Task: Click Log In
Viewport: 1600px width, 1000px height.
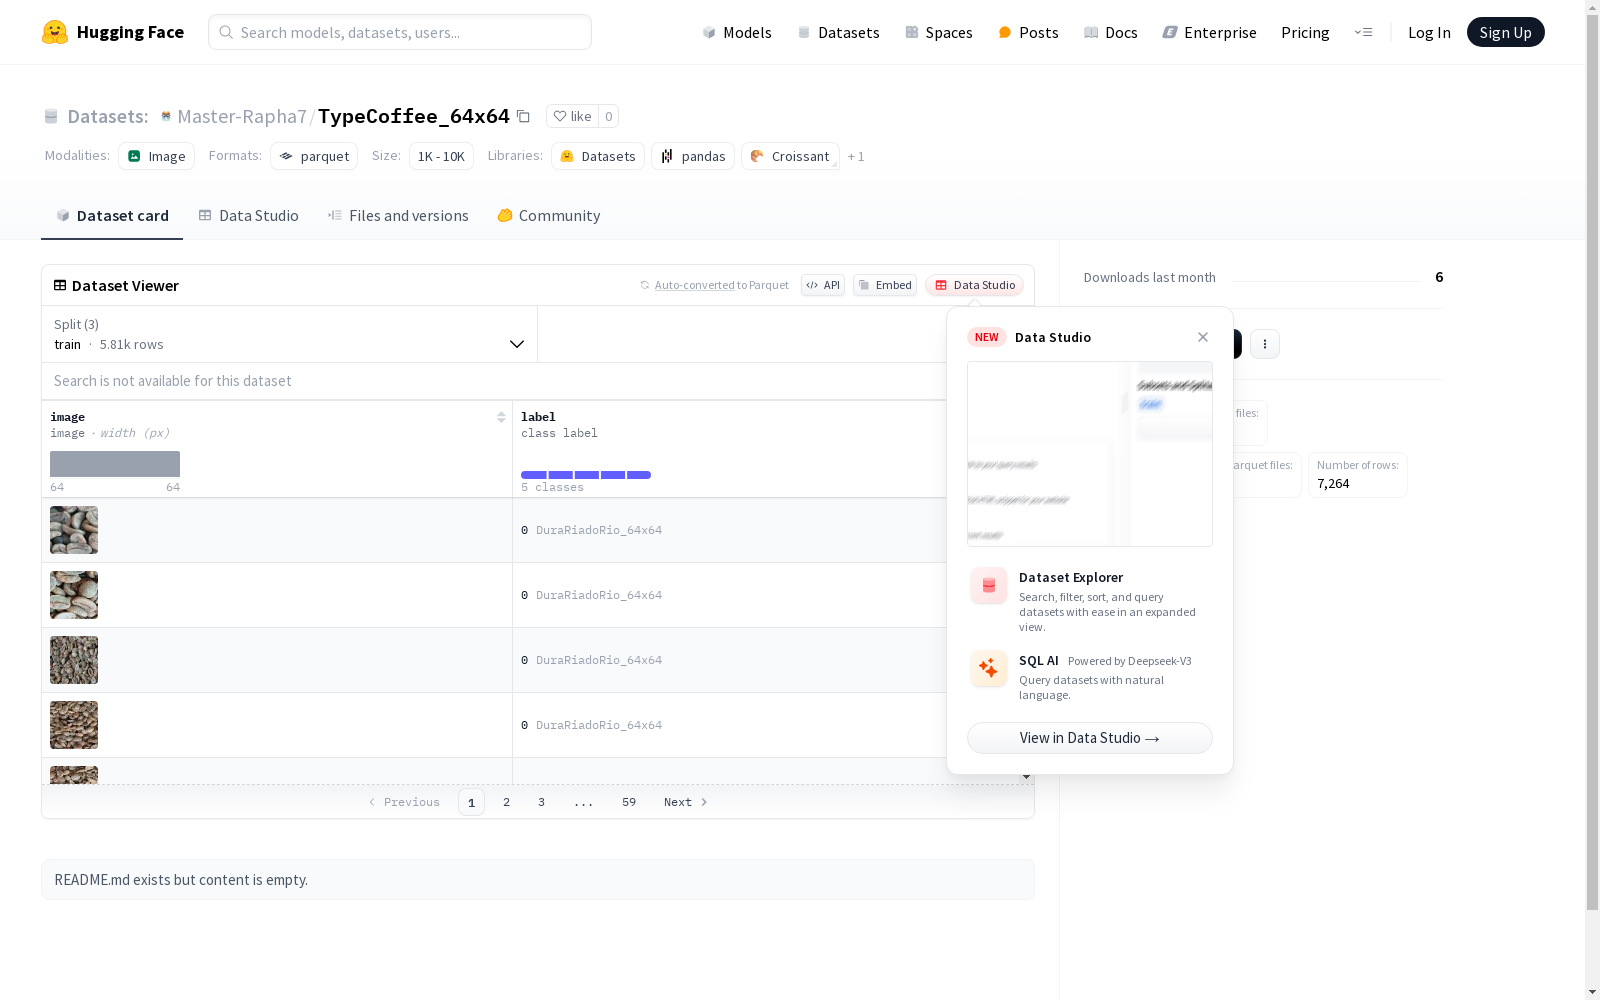Action: click(1429, 32)
